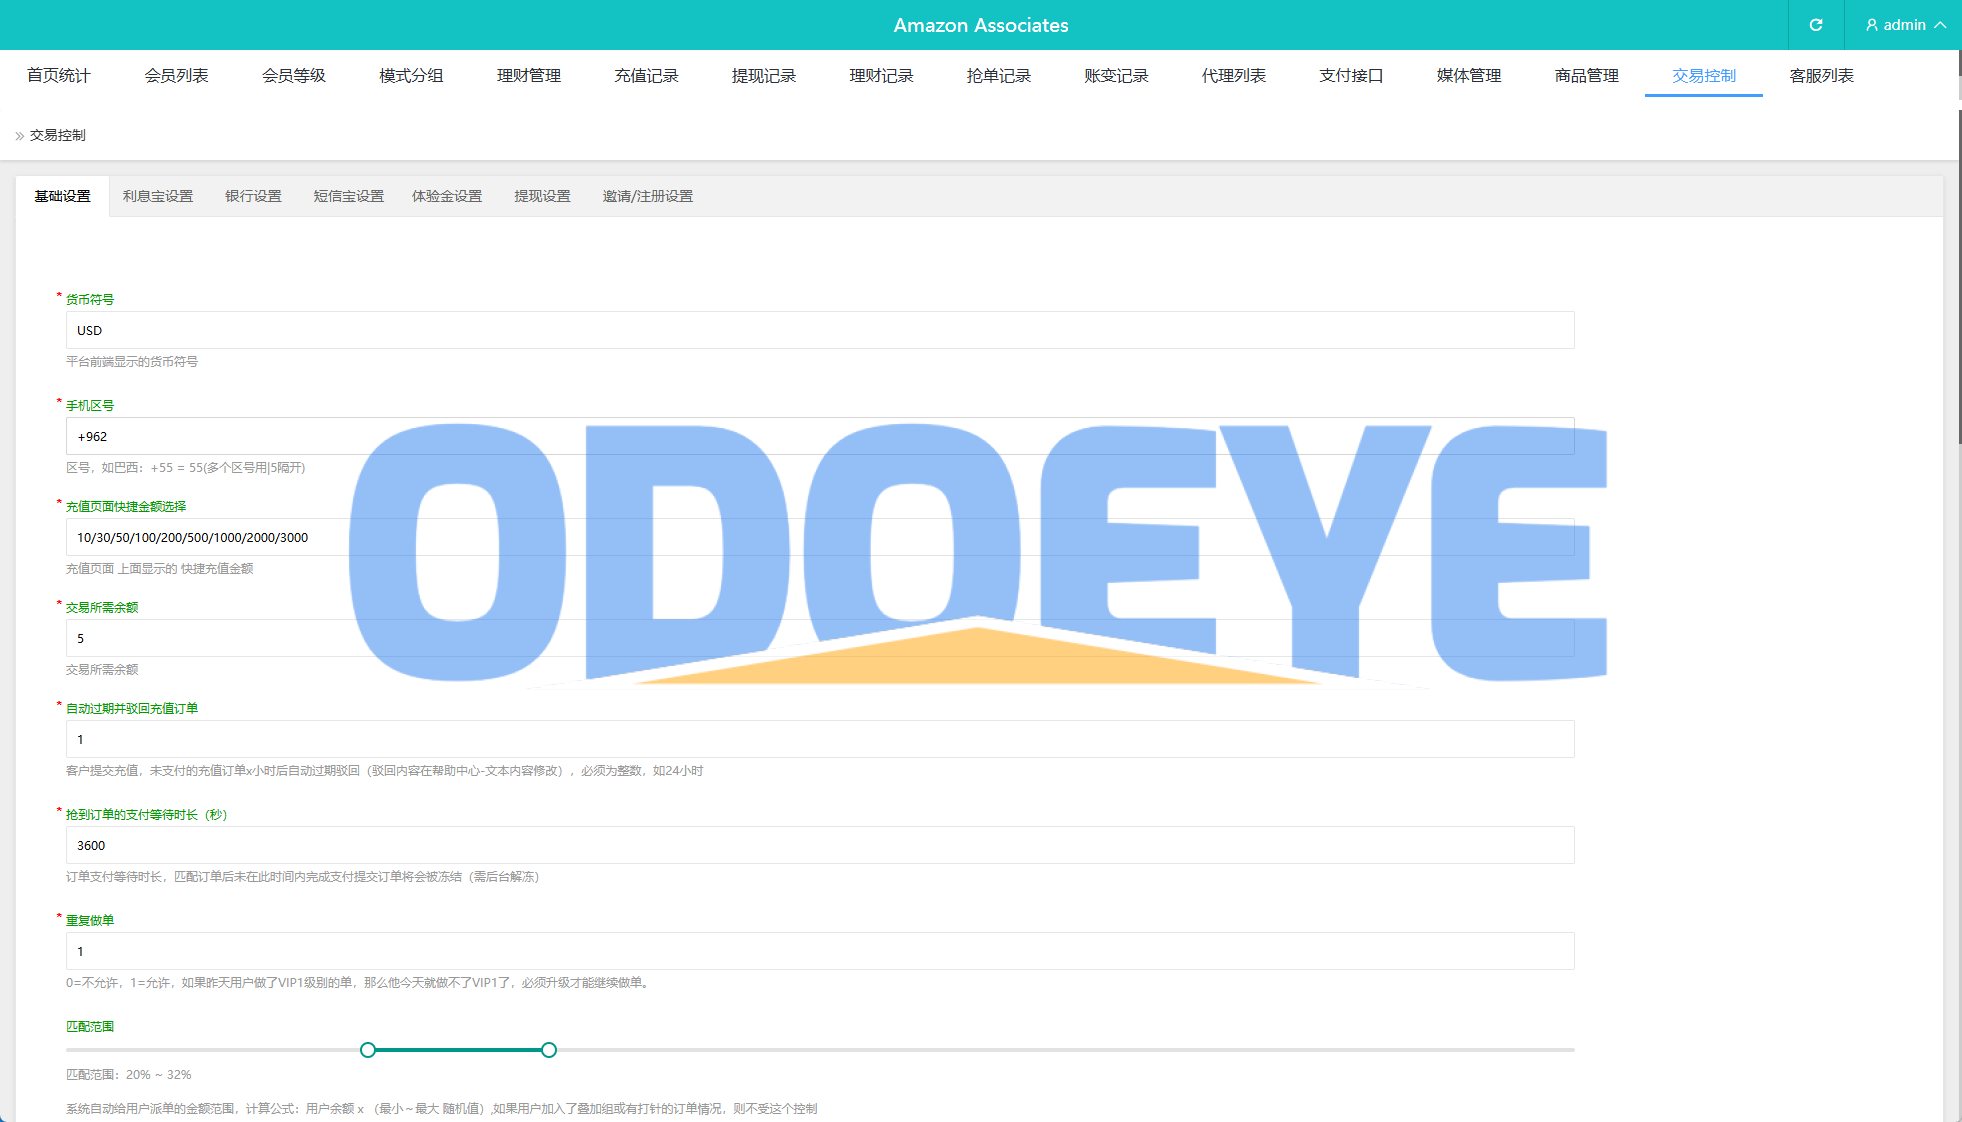
Task: Click the admin user icon
Action: click(1872, 25)
